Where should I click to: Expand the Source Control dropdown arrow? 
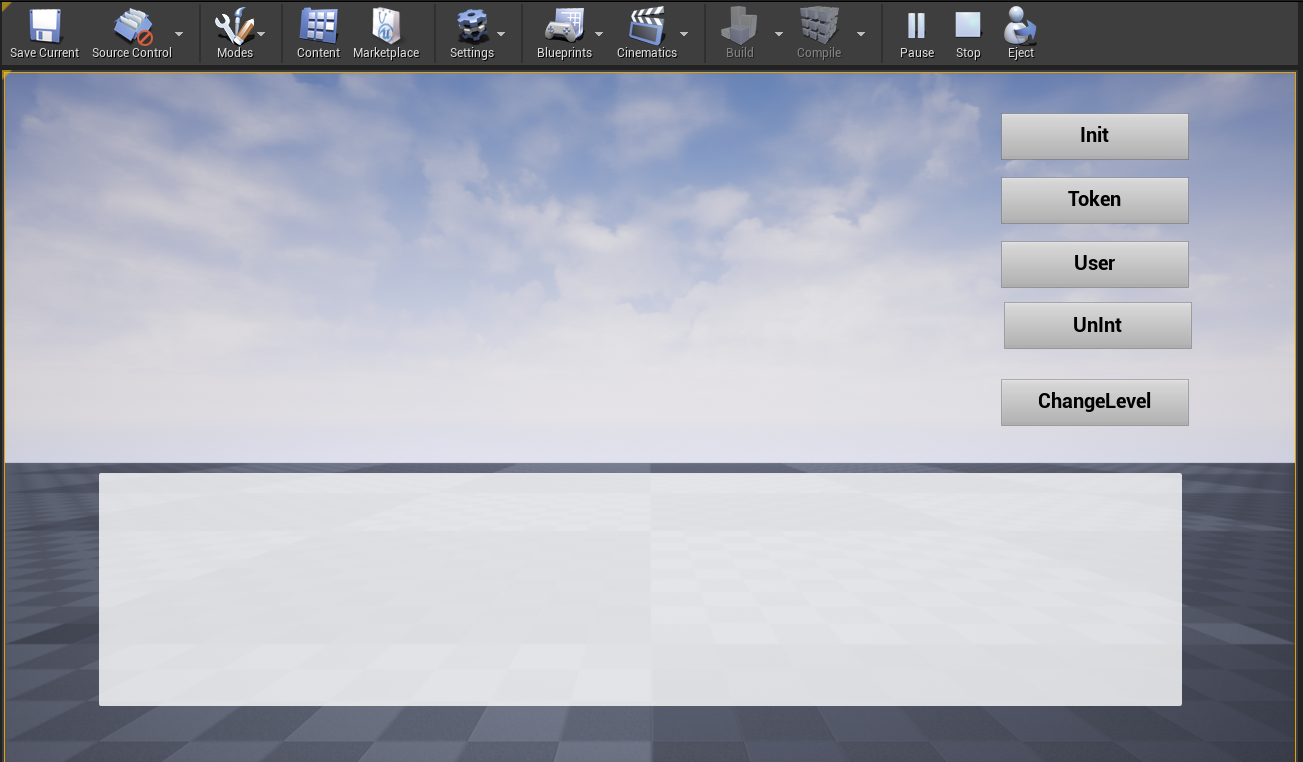coord(180,34)
